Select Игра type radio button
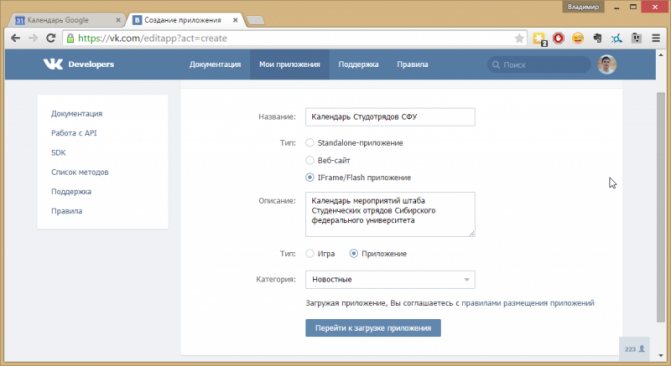 click(309, 253)
